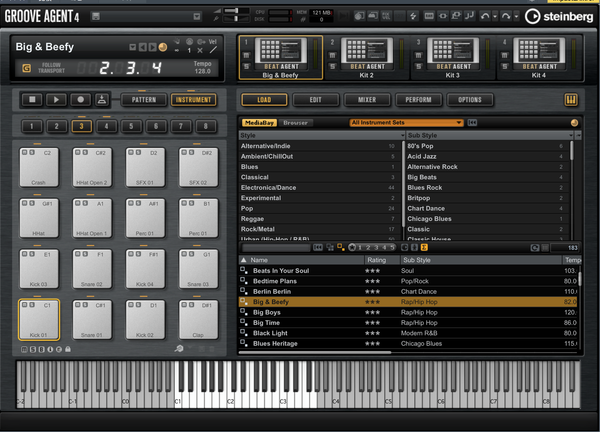Screen dimensions: 600x432
Task: Select the Beats In Your Soul kit
Action: (408, 271)
